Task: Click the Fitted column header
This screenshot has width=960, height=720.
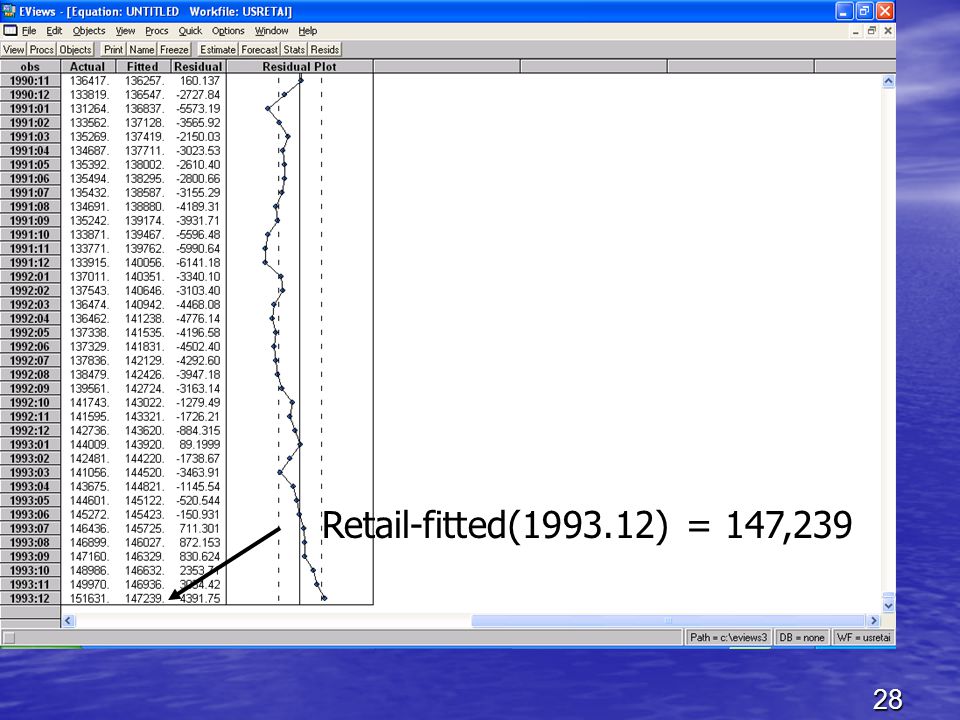Action: (143, 67)
